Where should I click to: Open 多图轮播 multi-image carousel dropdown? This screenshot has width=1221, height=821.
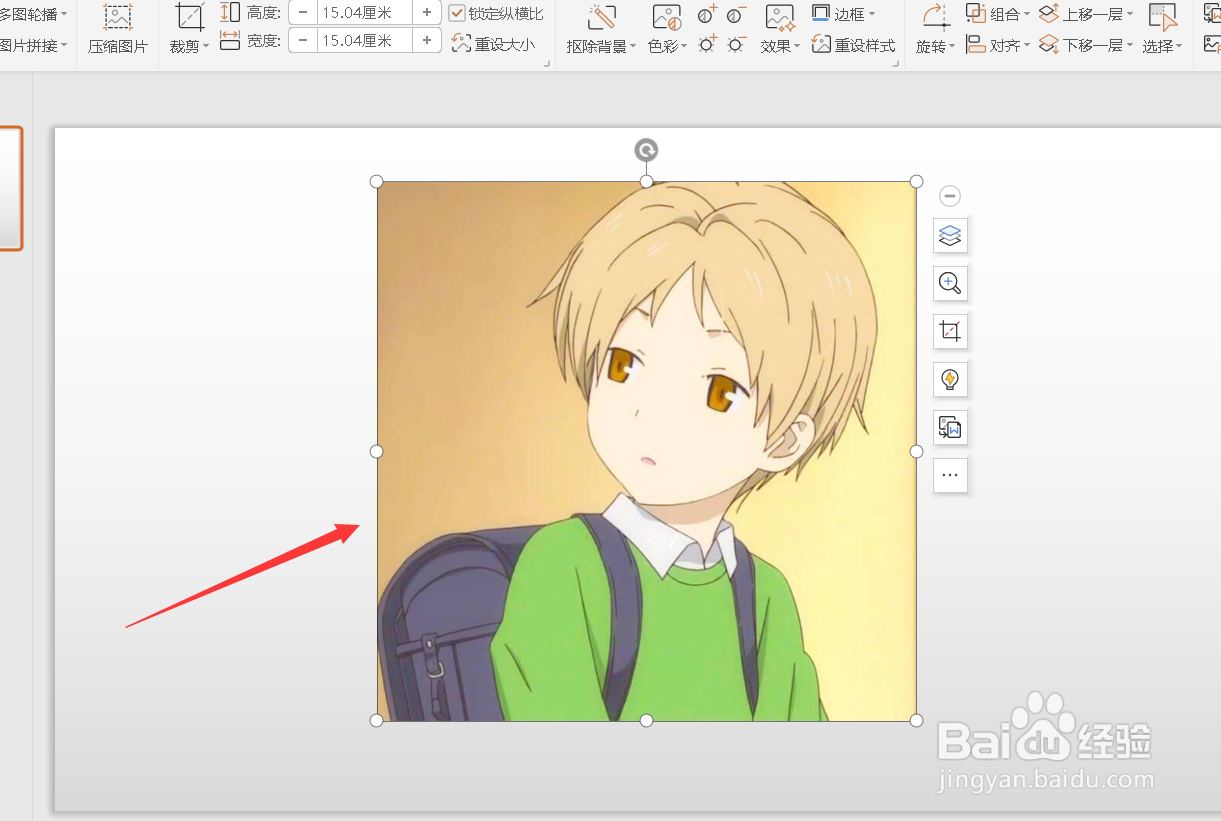(x=34, y=14)
